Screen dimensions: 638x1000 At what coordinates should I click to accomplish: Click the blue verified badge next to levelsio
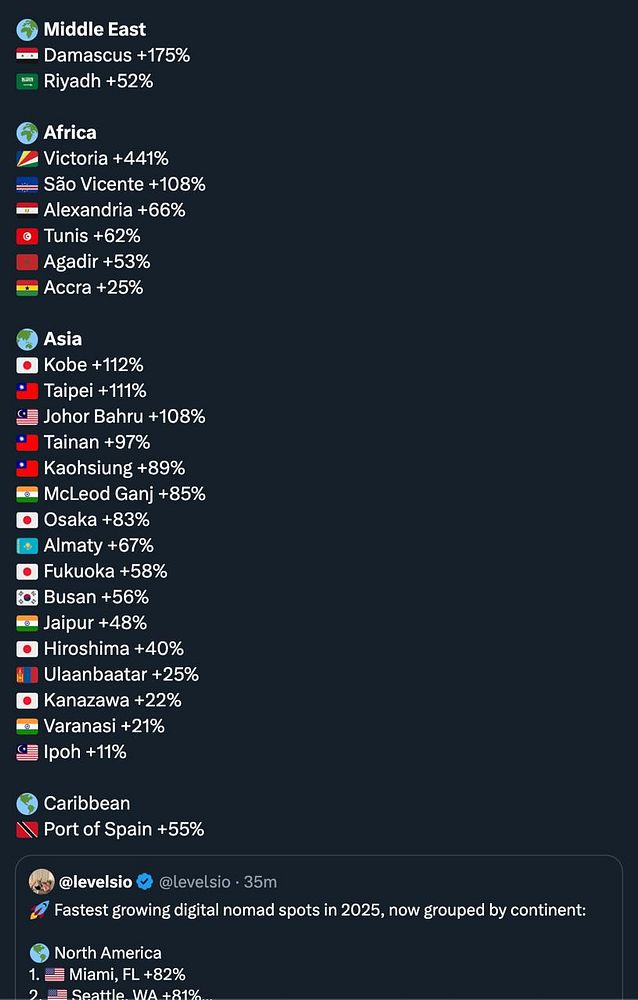[145, 882]
